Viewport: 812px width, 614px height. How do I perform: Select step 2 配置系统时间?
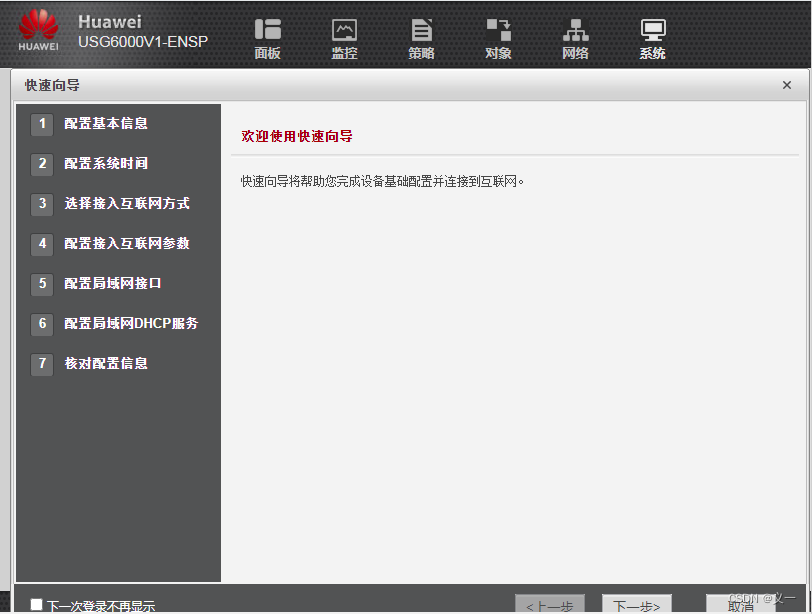[x=90, y=164]
